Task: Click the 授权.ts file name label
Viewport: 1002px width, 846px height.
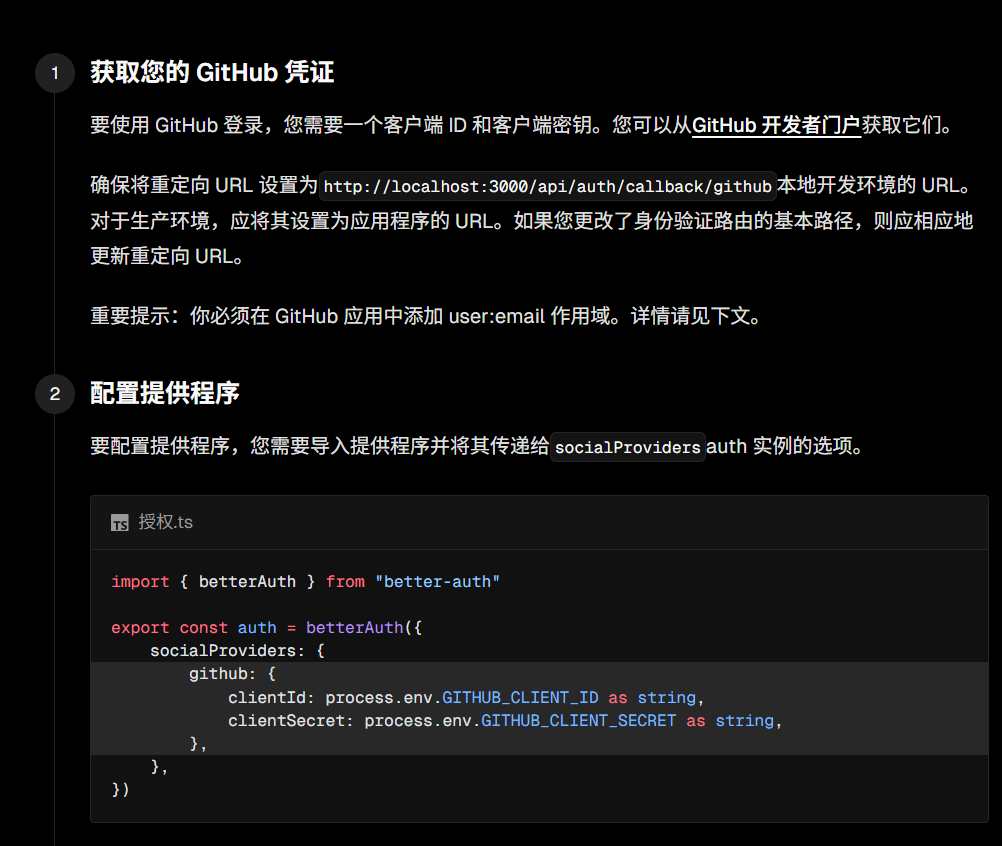Action: (x=166, y=522)
